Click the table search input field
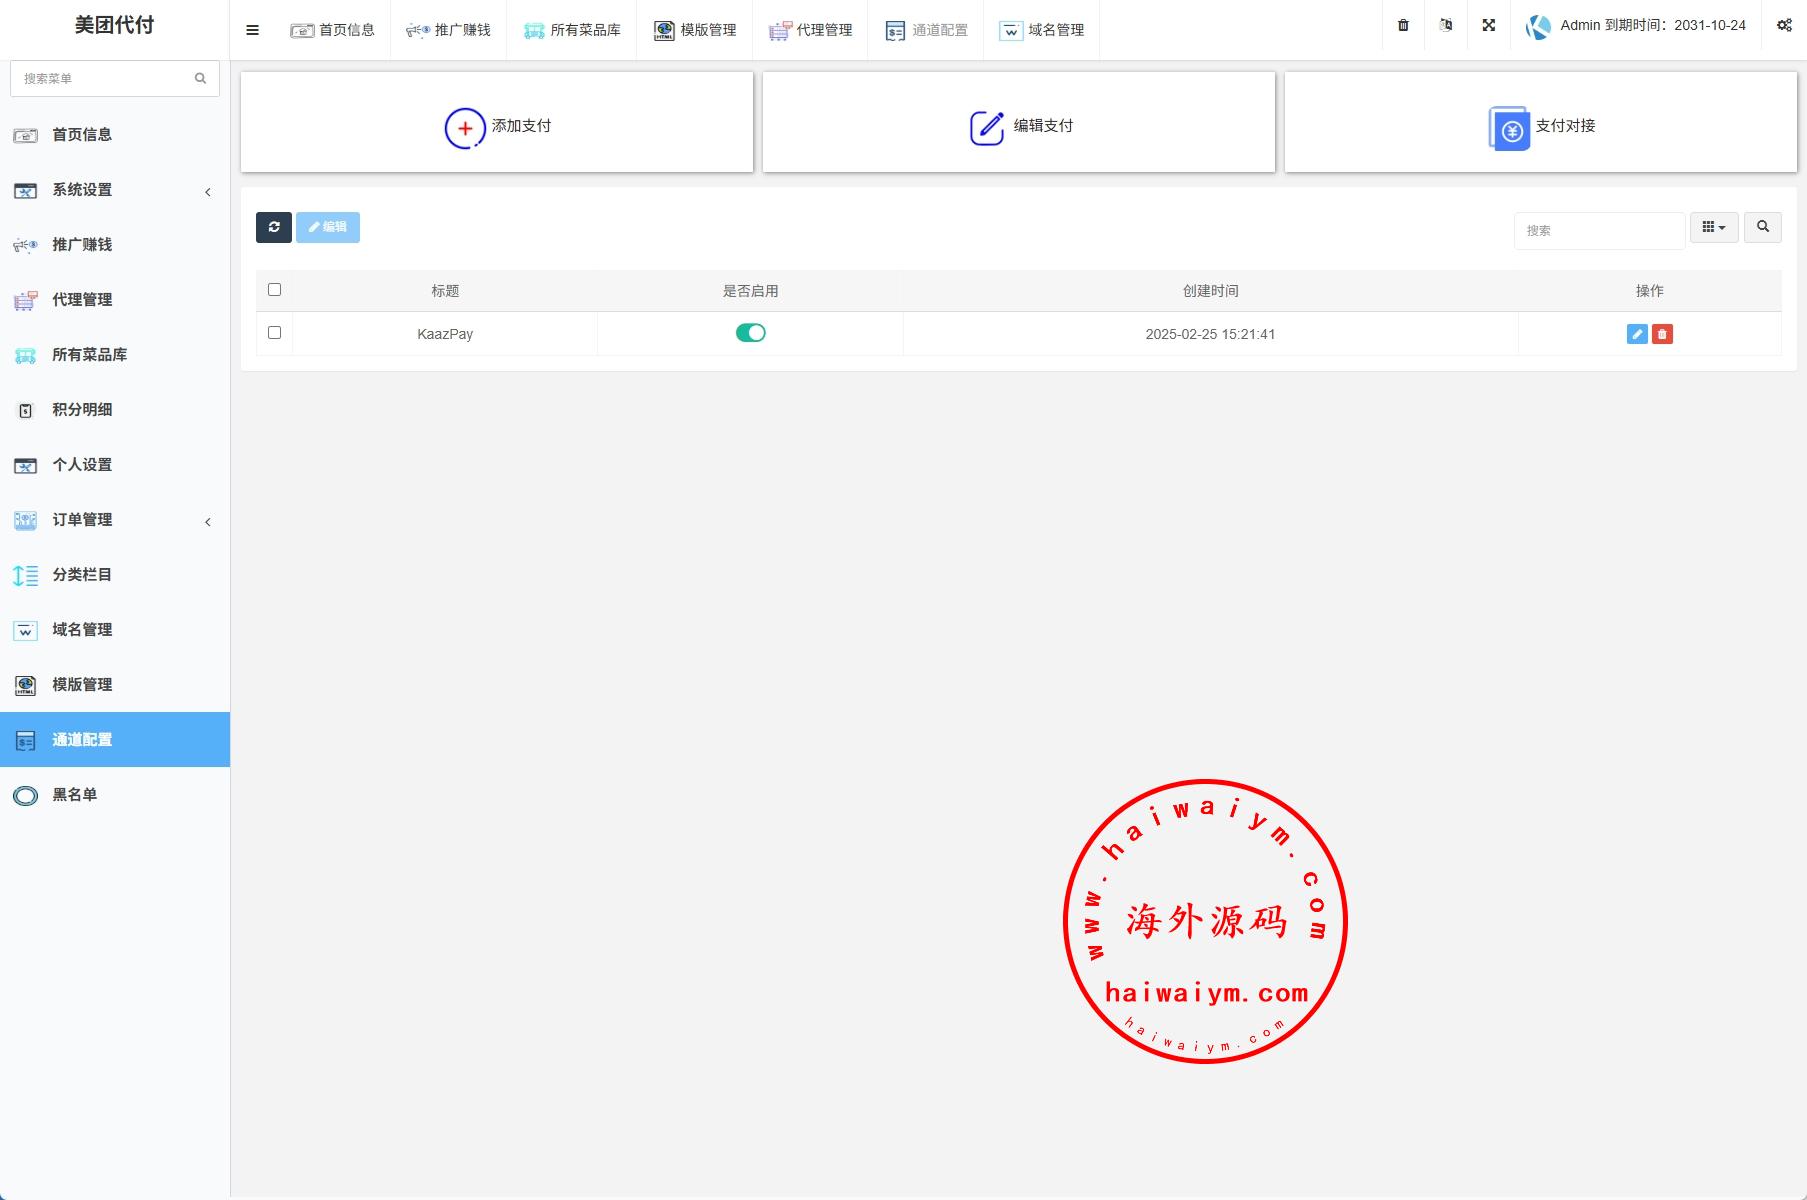The image size is (1807, 1200). pos(1598,230)
